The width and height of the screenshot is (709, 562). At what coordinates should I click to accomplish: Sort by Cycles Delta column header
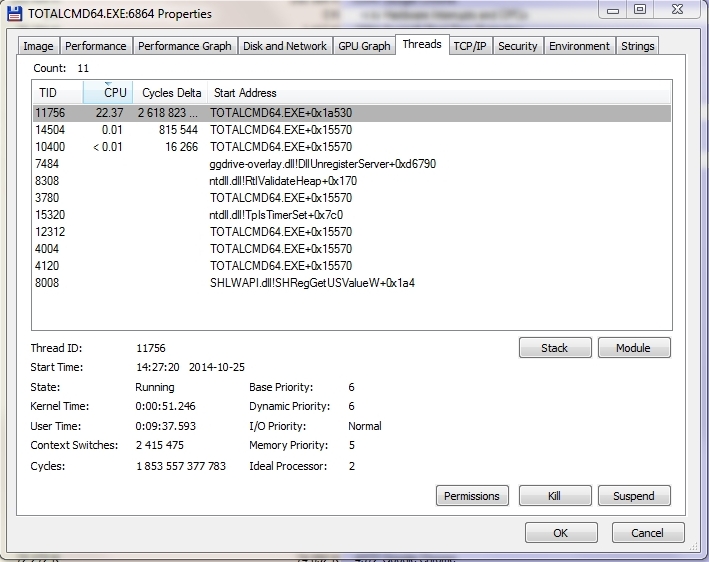(x=170, y=93)
